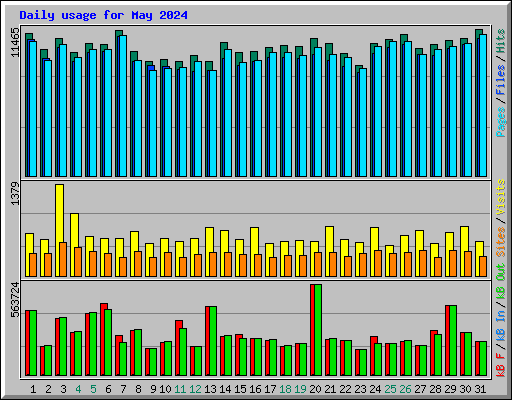Image resolution: width=512 pixels, height=400 pixels.
Task: Click the green kB bar for day 1
Action: pyautogui.click(x=33, y=343)
